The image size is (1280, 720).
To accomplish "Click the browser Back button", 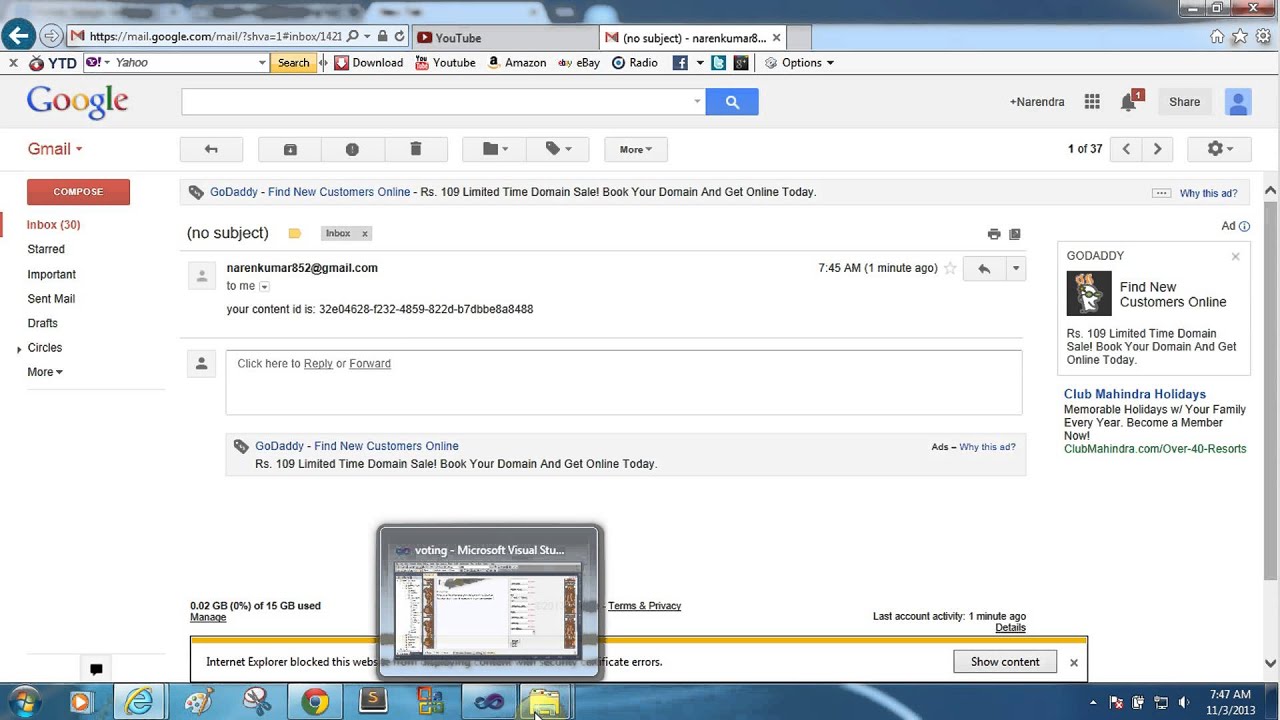I will pyautogui.click(x=18, y=36).
